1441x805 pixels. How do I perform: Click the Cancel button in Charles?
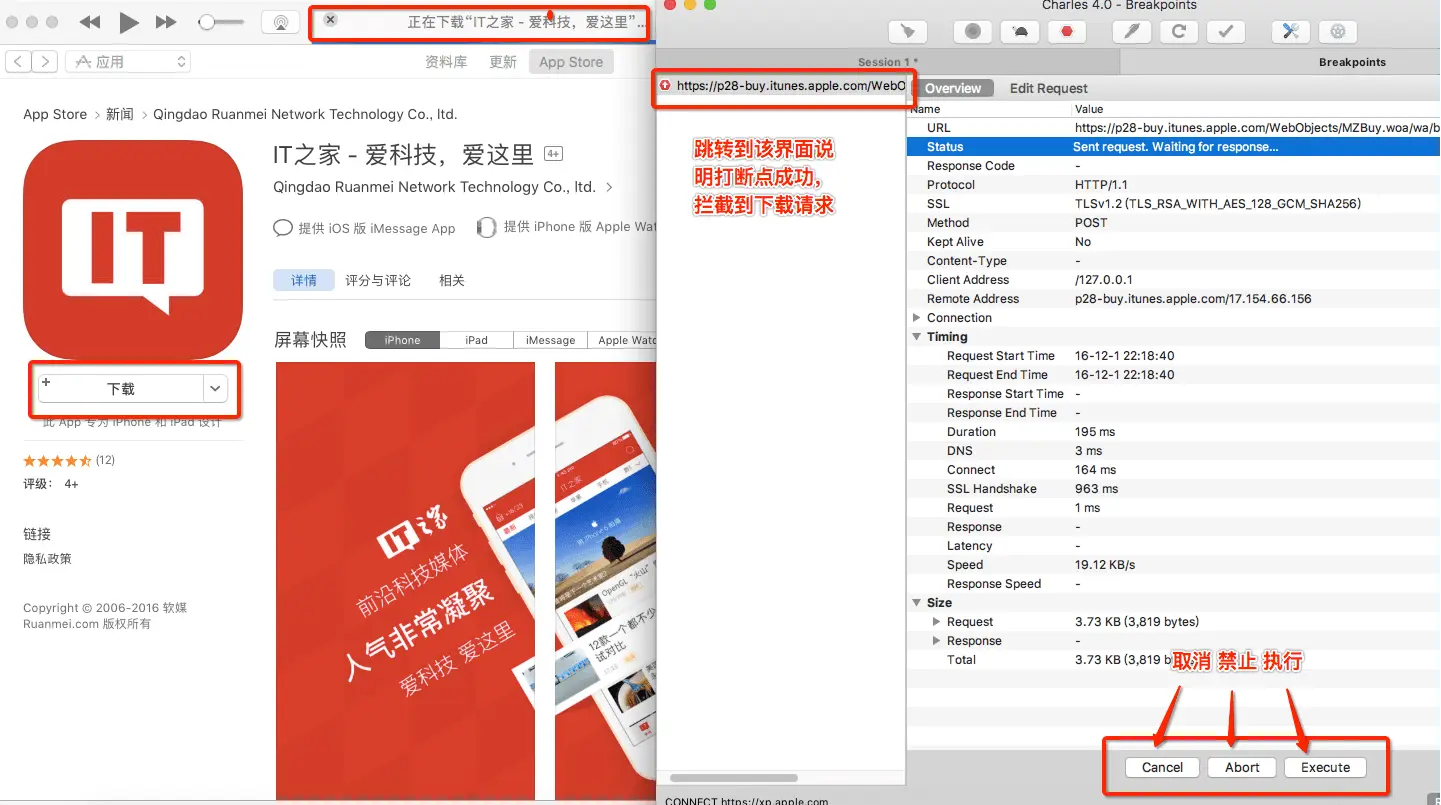(1162, 767)
